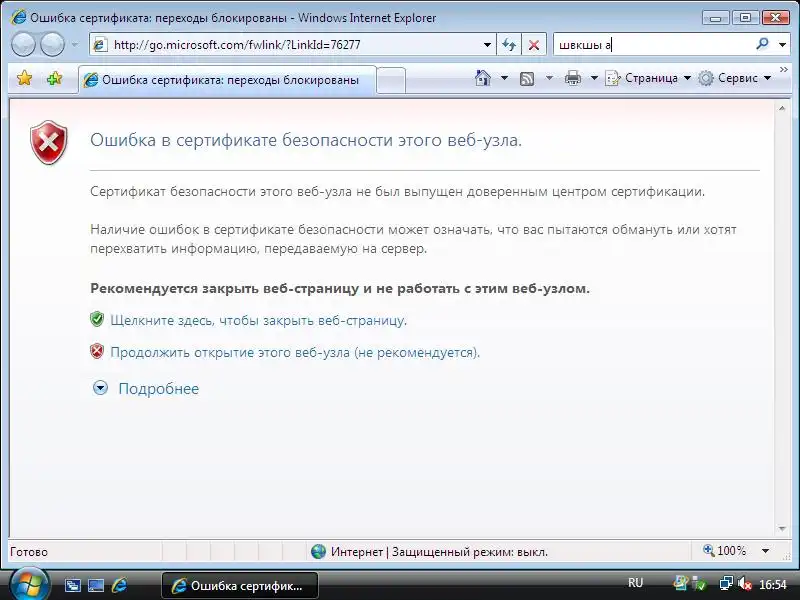Click green shield icon next to close link

97,319
